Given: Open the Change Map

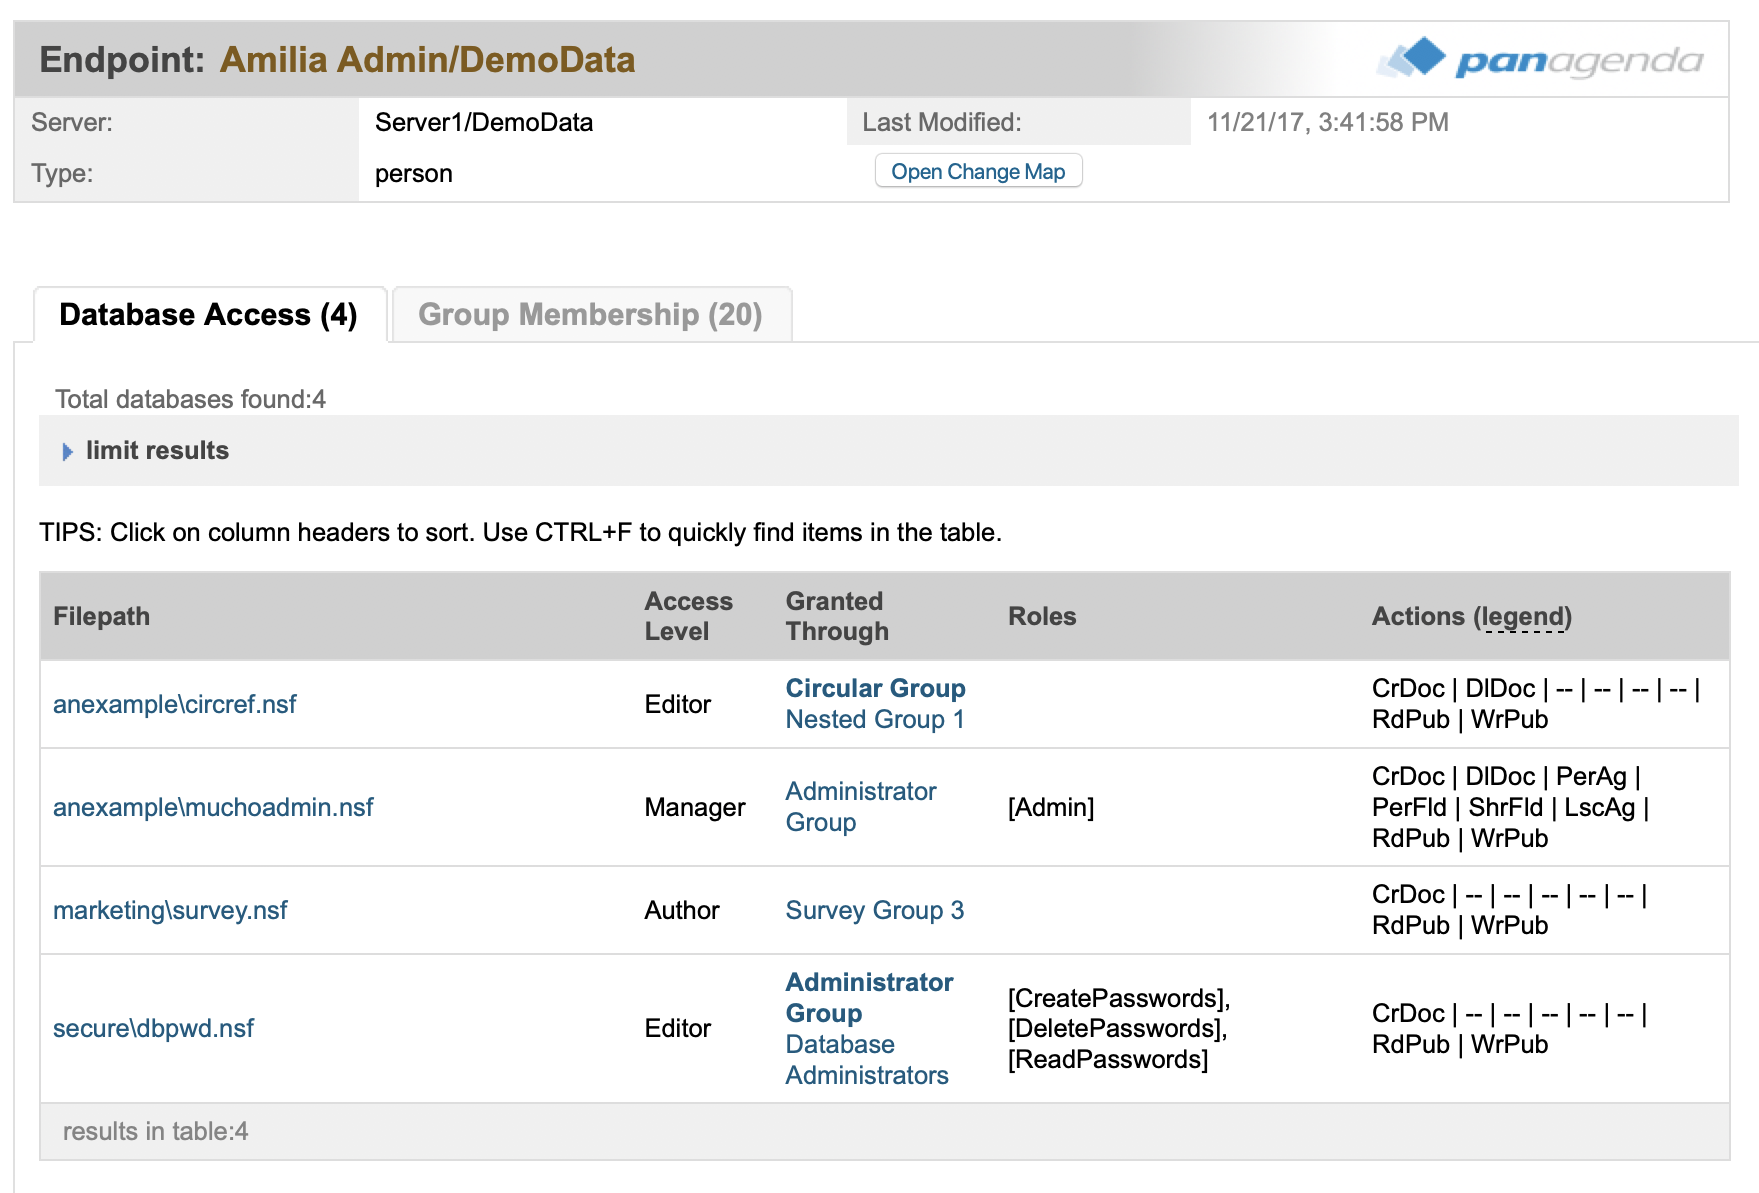Looking at the screenshot, I should [x=978, y=172].
